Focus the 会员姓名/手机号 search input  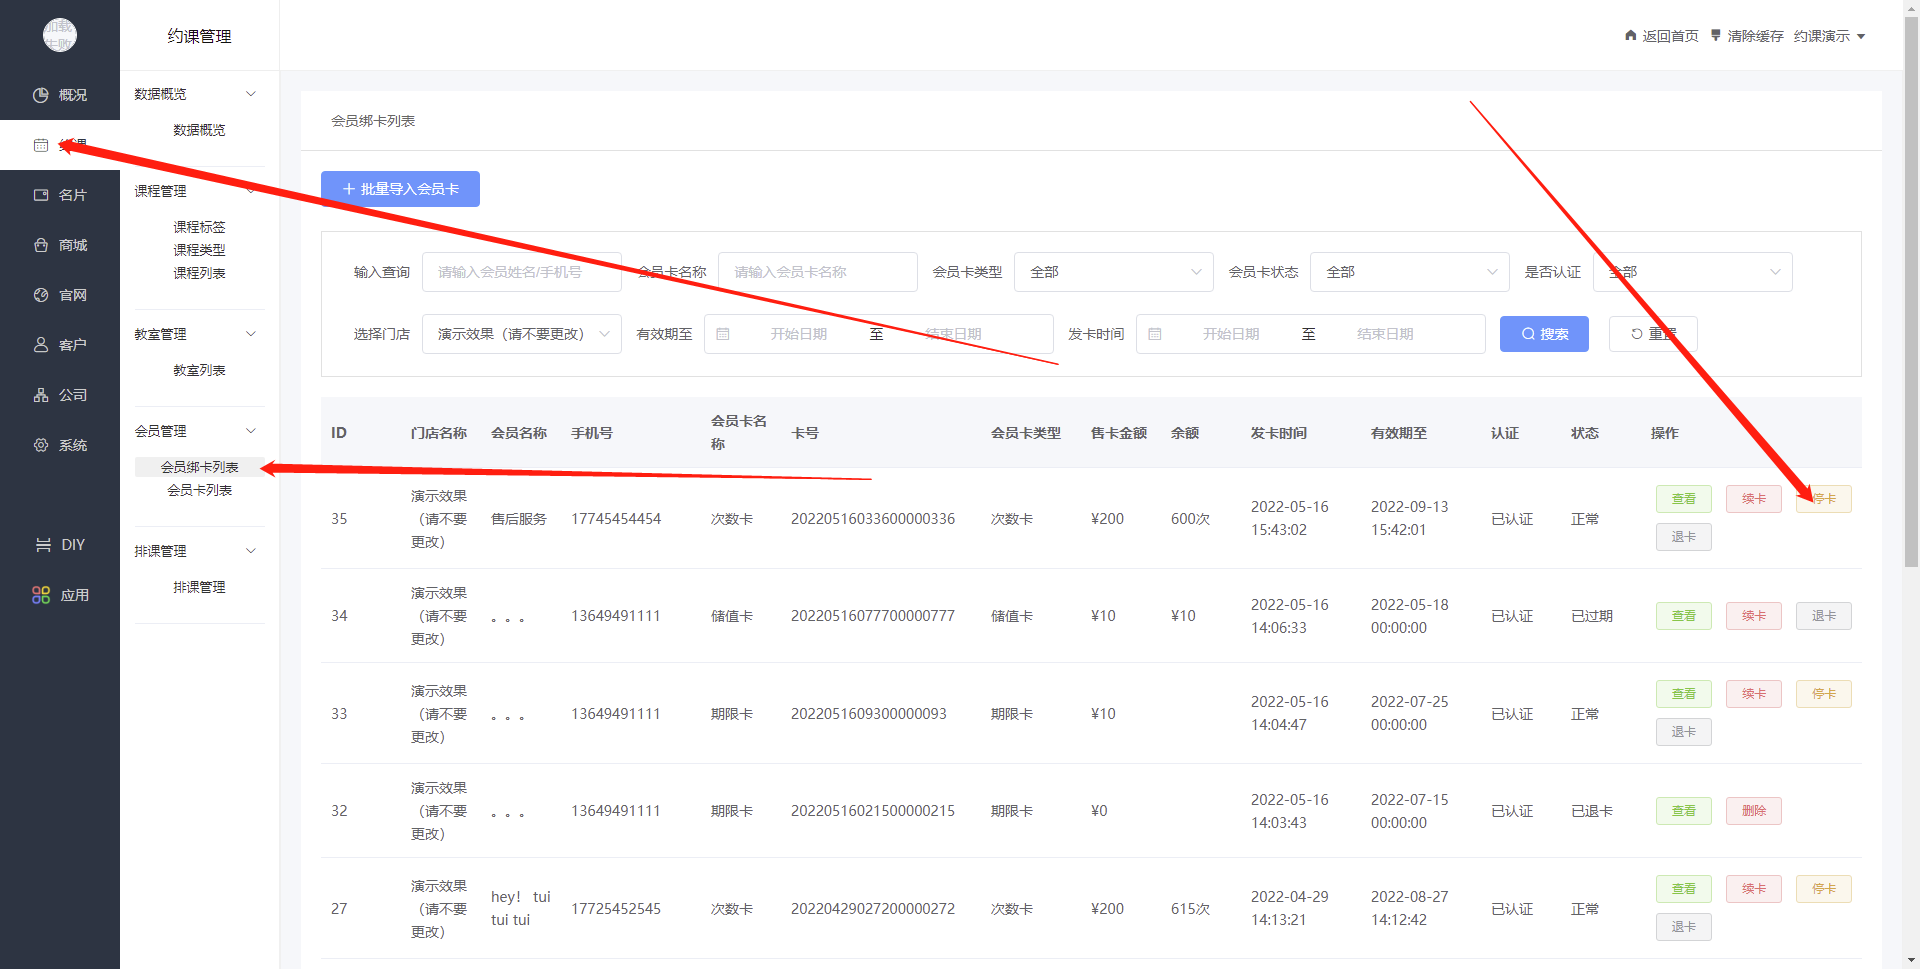pos(522,272)
